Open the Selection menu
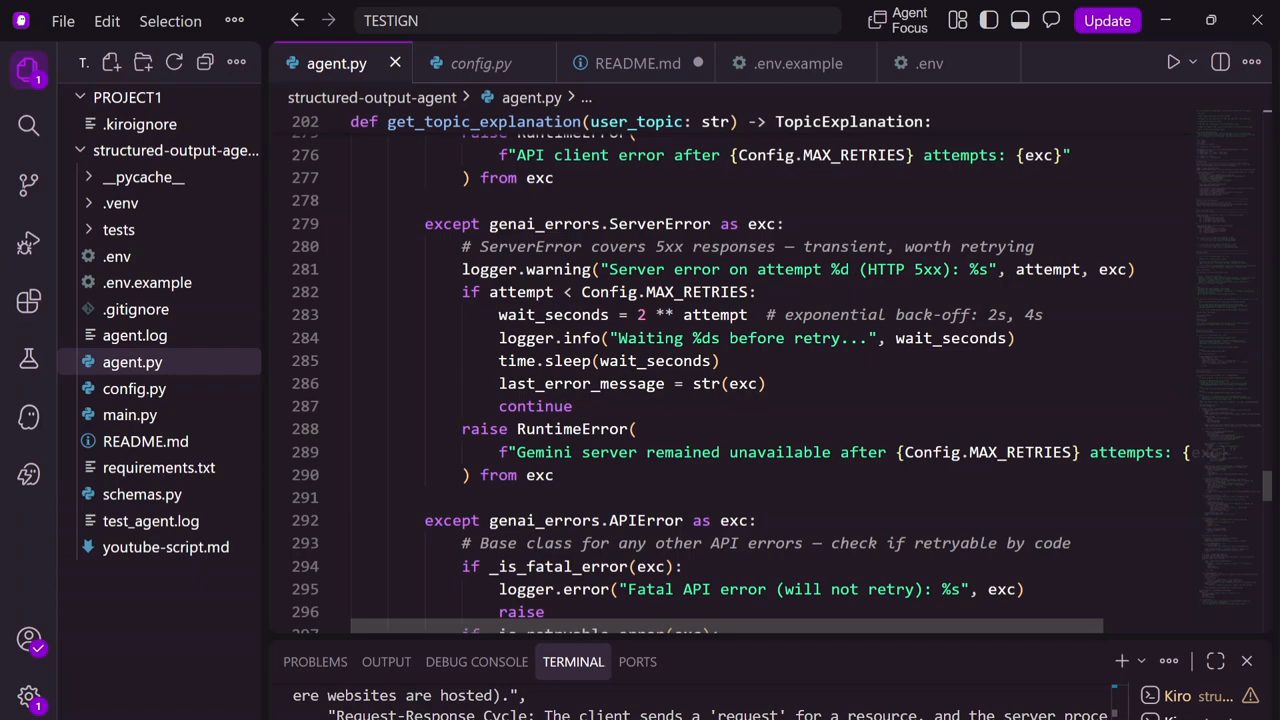1280x720 pixels. click(170, 20)
